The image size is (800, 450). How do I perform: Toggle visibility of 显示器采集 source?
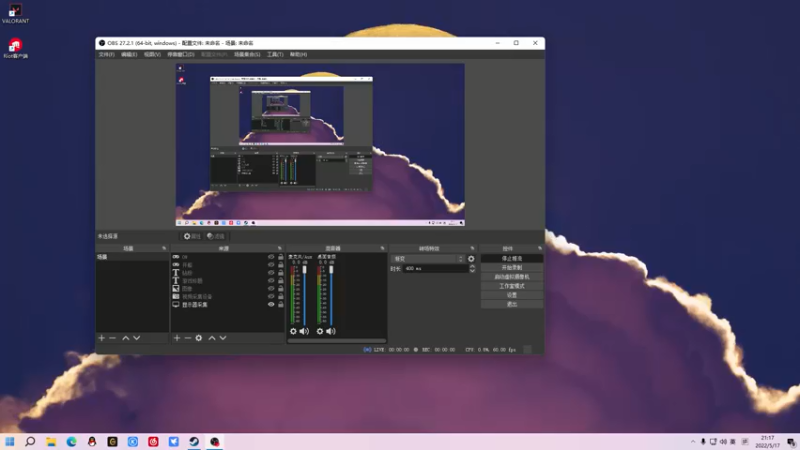(271, 304)
